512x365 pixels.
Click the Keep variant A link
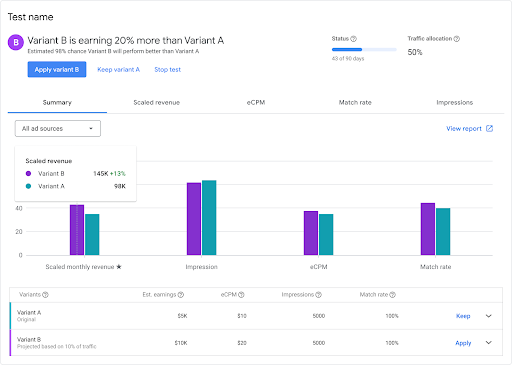point(118,70)
